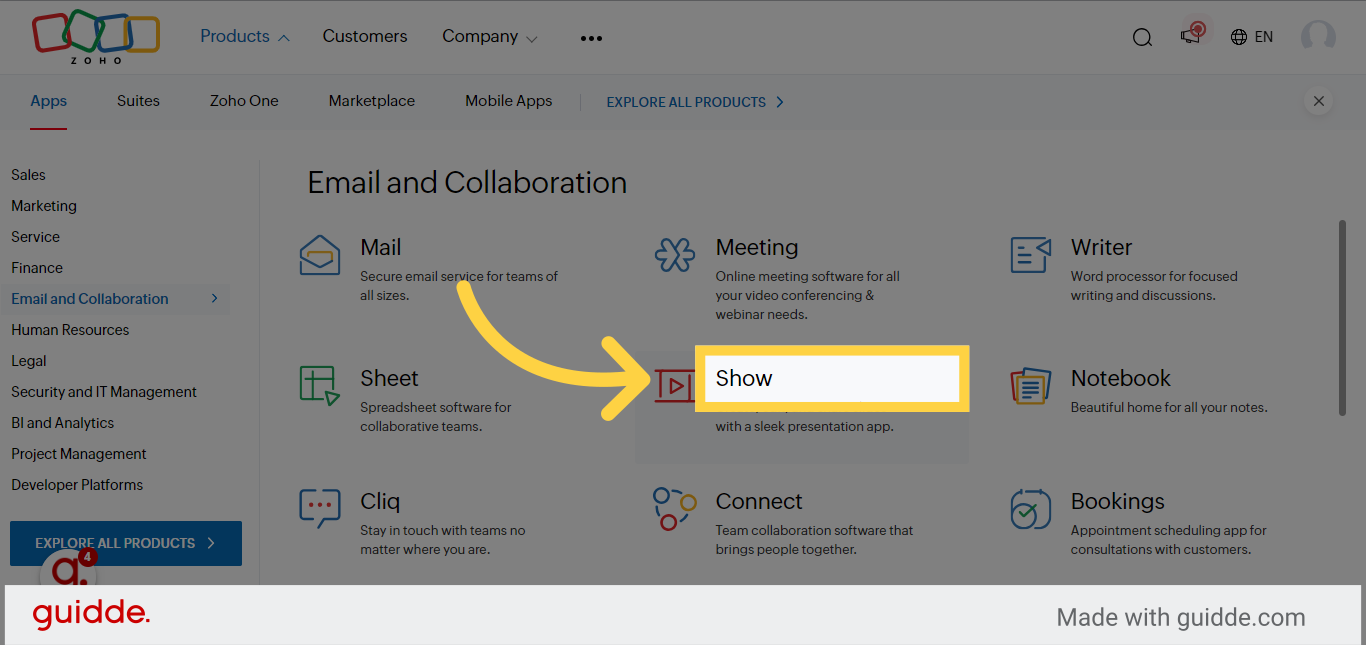Open the overflow ellipsis menu
The height and width of the screenshot is (645, 1366).
591,38
